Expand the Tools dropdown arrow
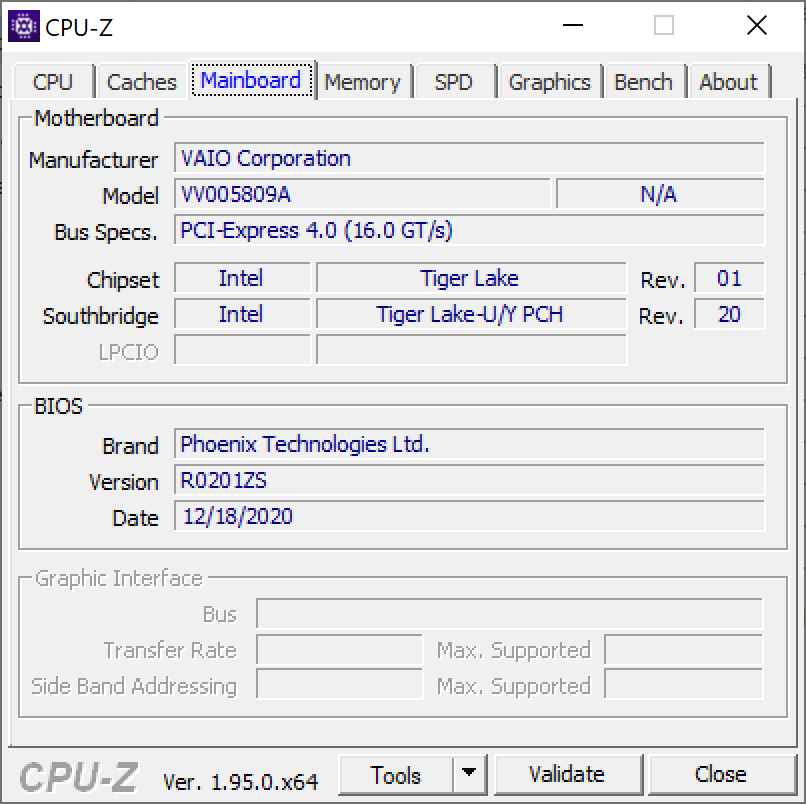The height and width of the screenshot is (804, 806). [x=469, y=775]
